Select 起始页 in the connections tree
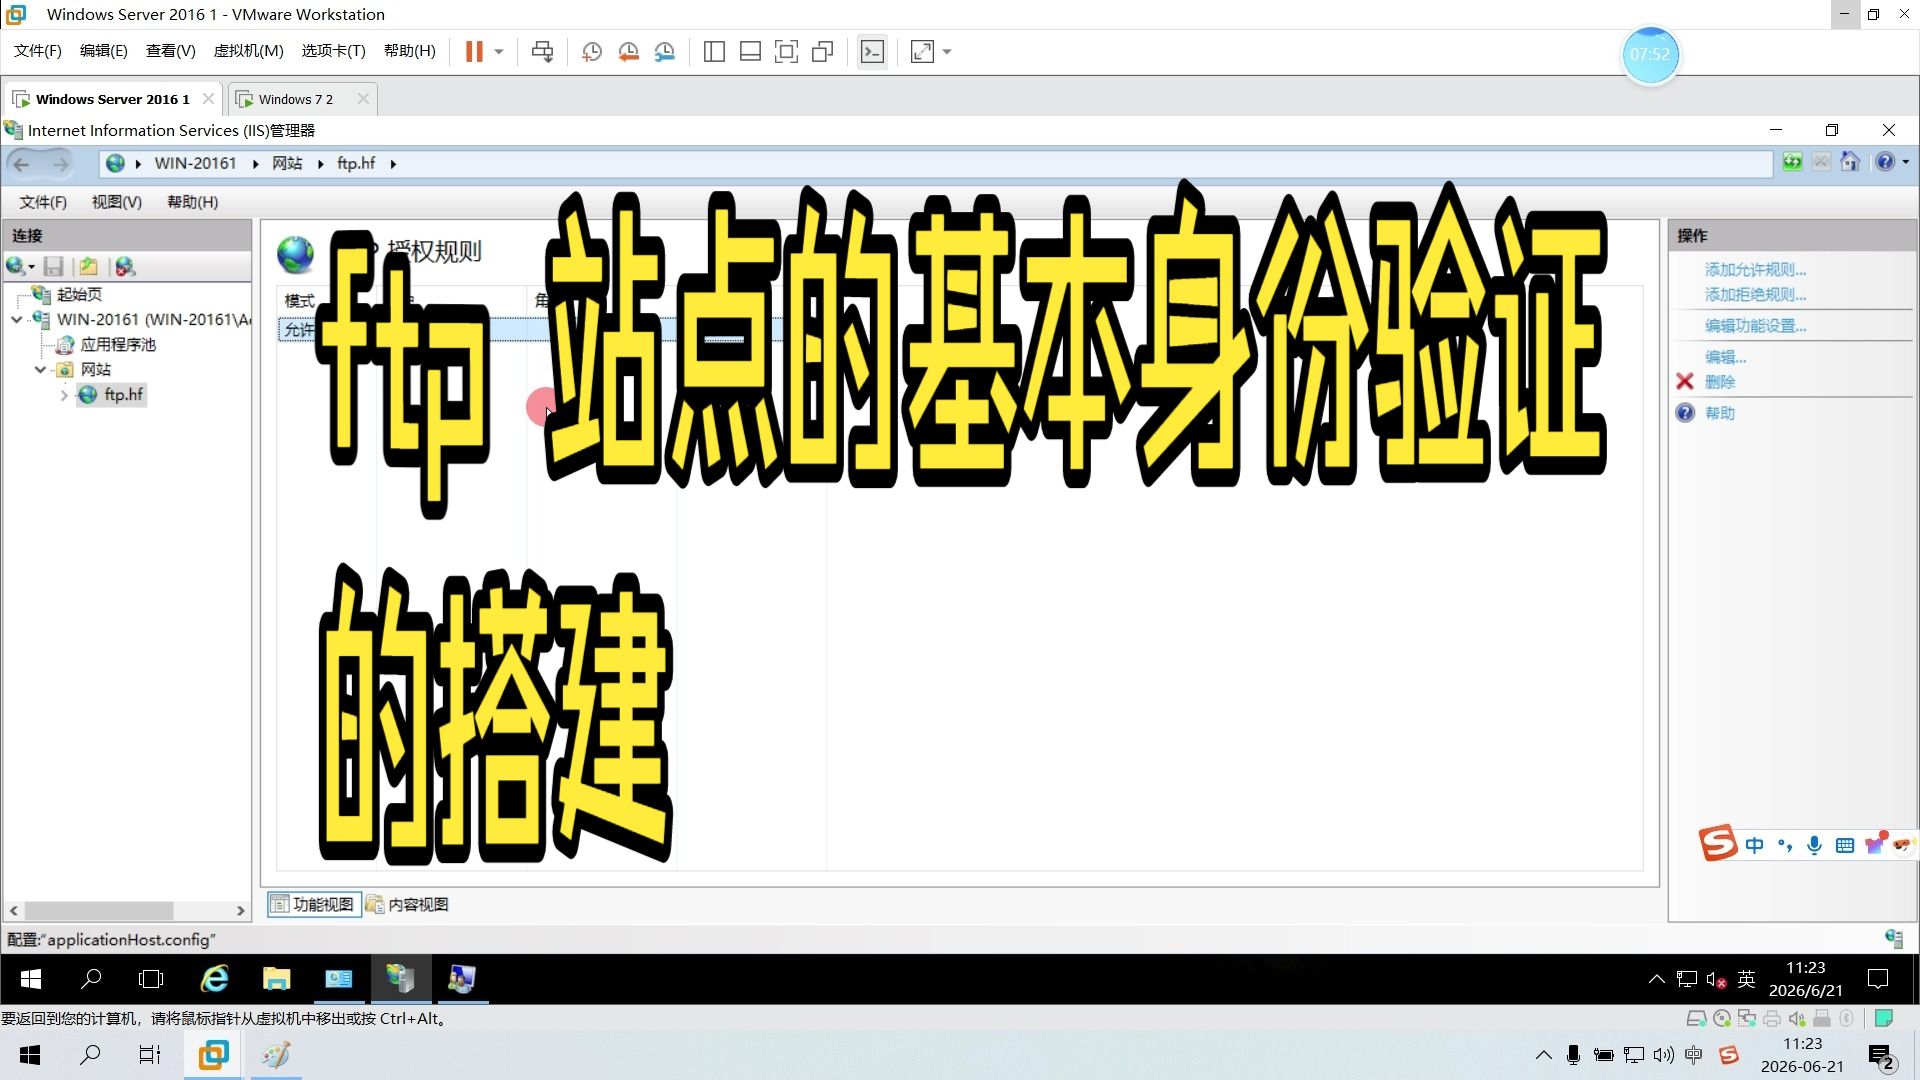 tap(79, 294)
